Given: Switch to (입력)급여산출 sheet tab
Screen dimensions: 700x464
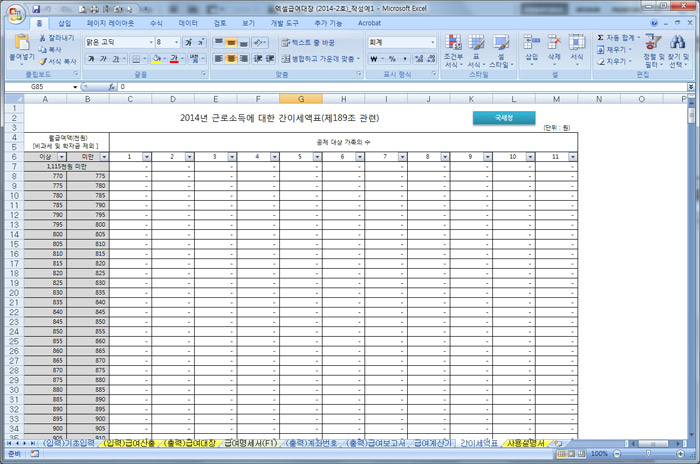Looking at the screenshot, I should pos(129,443).
